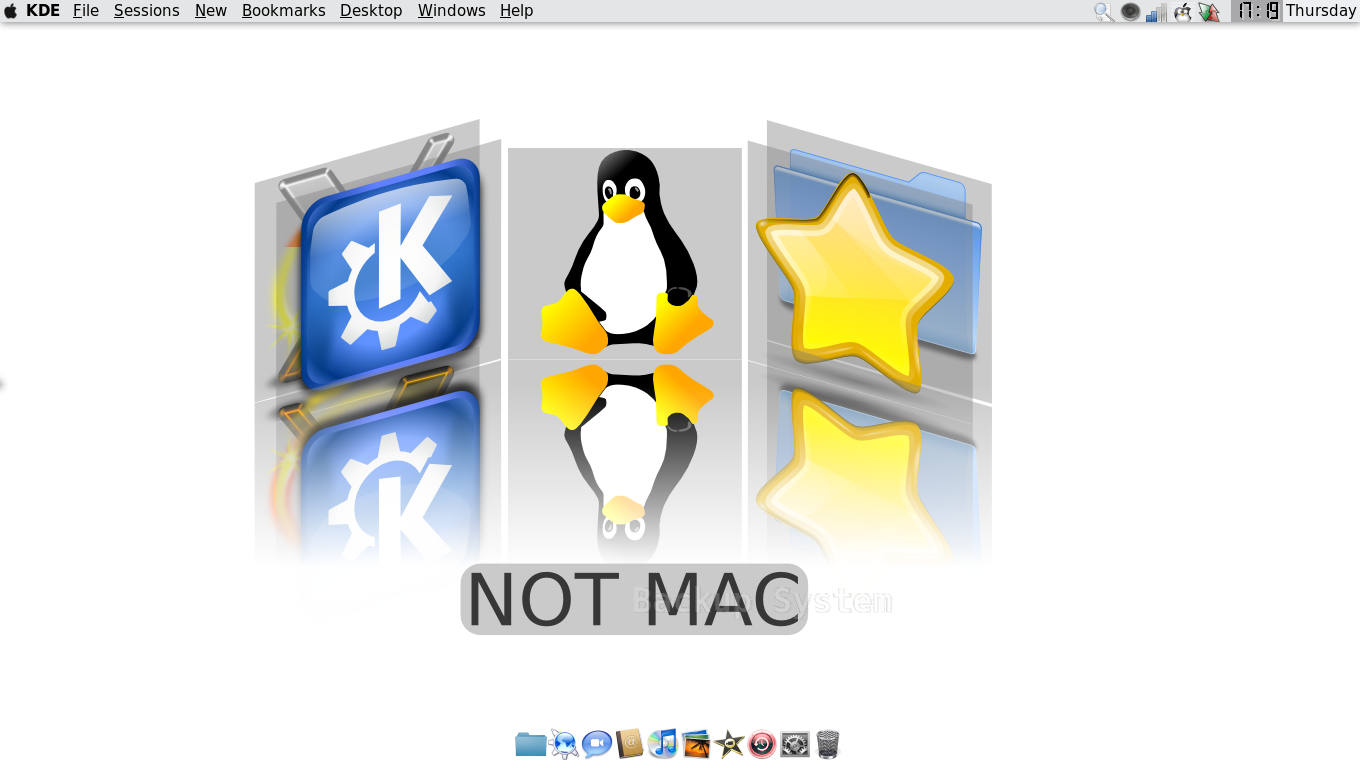This screenshot has height=768, width=1360.
Task: Open the Windows menu
Action: pos(452,11)
